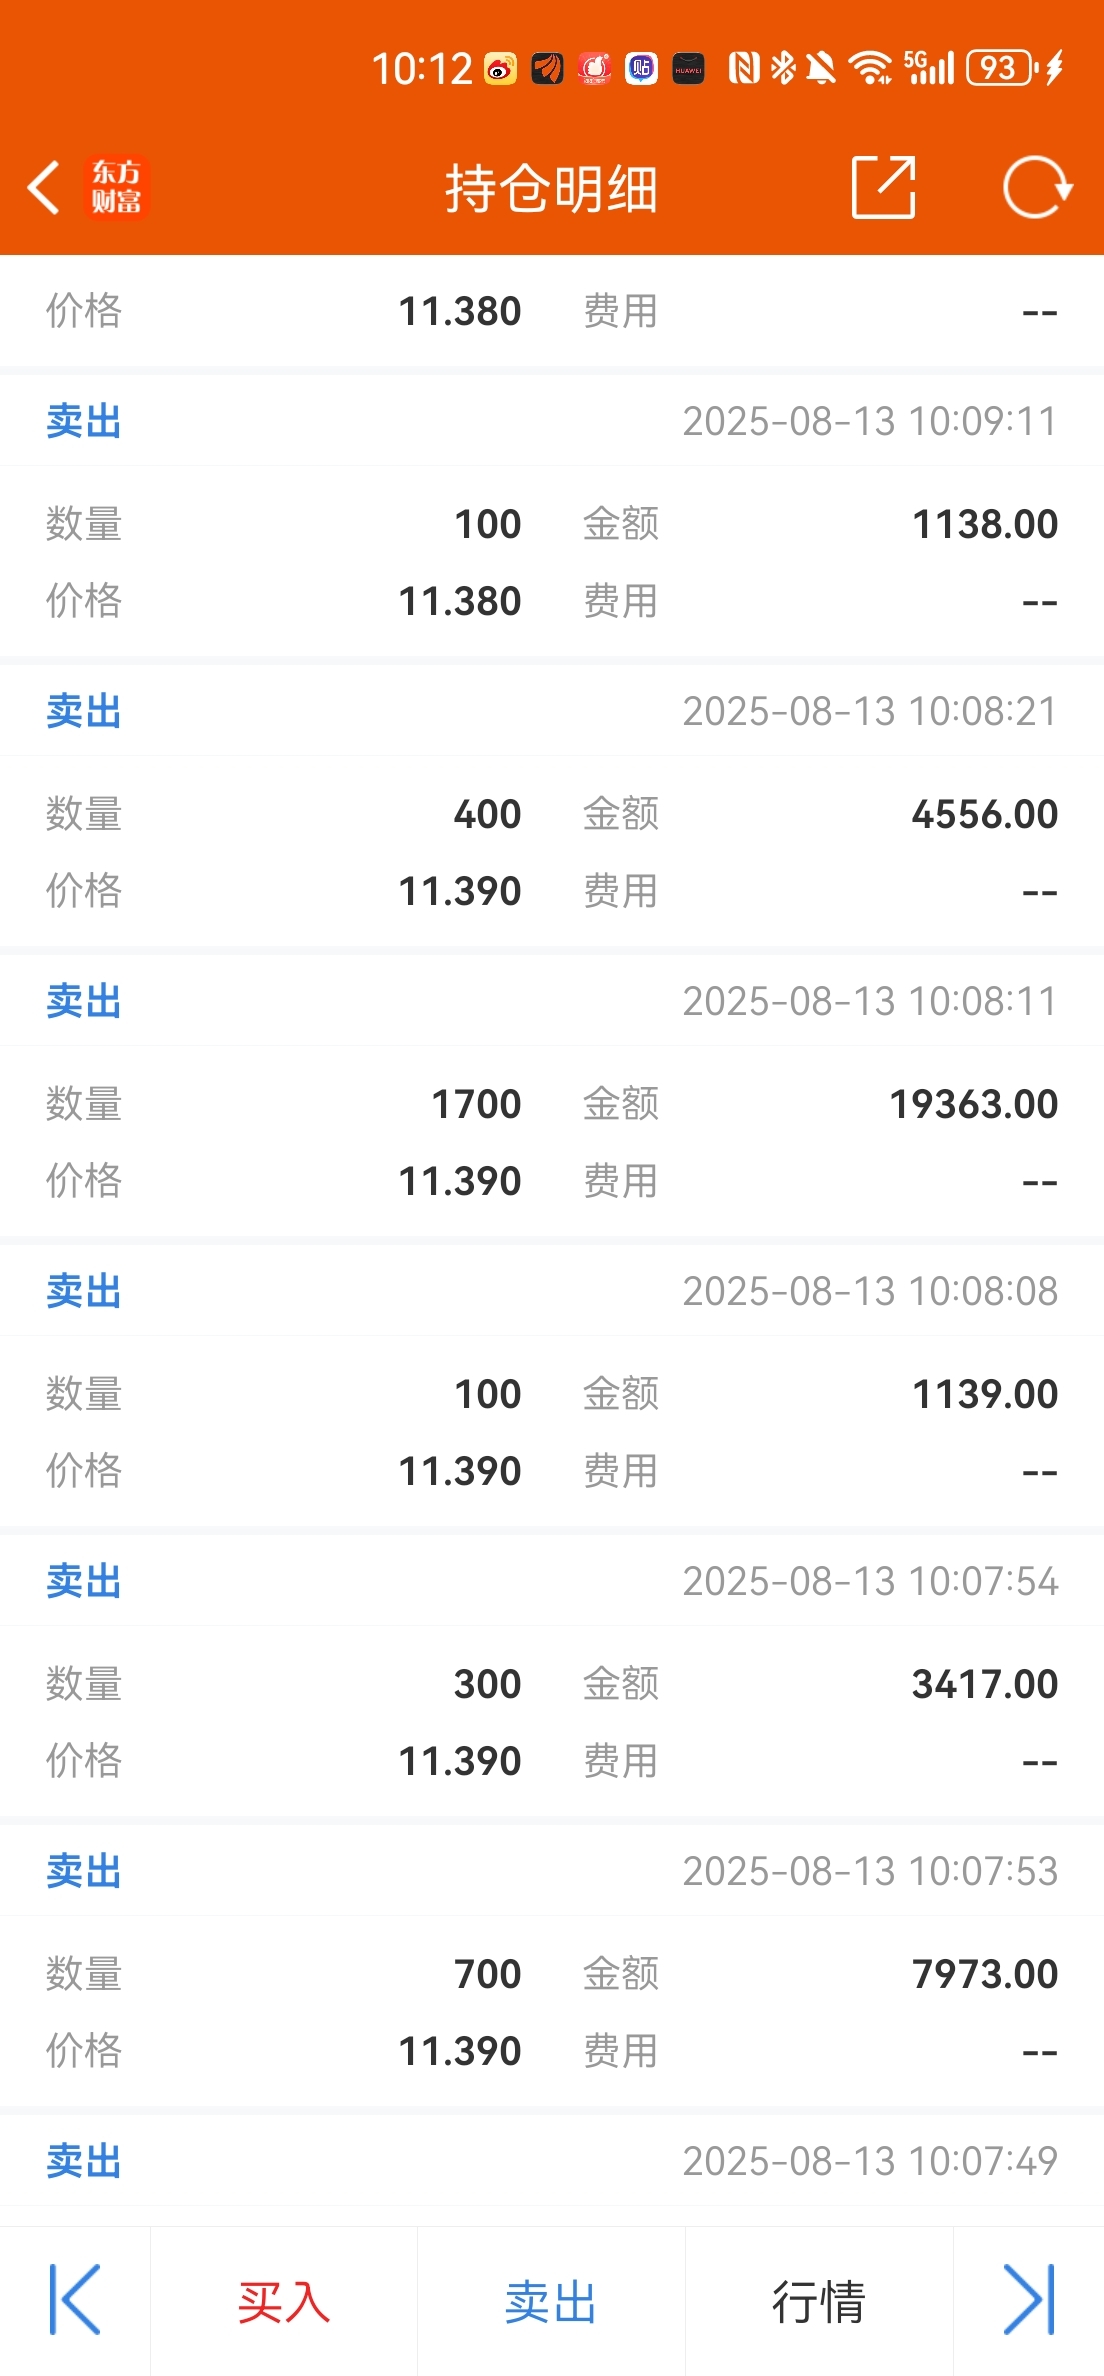Open the 10:07:49 卖出 record
1104x2376 pixels.
pos(552,2161)
